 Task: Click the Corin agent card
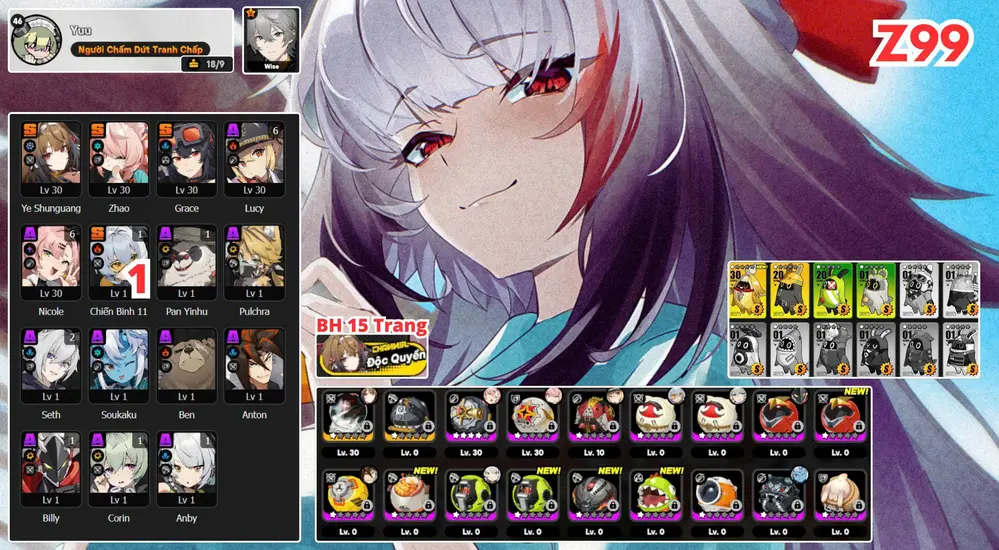(118, 468)
